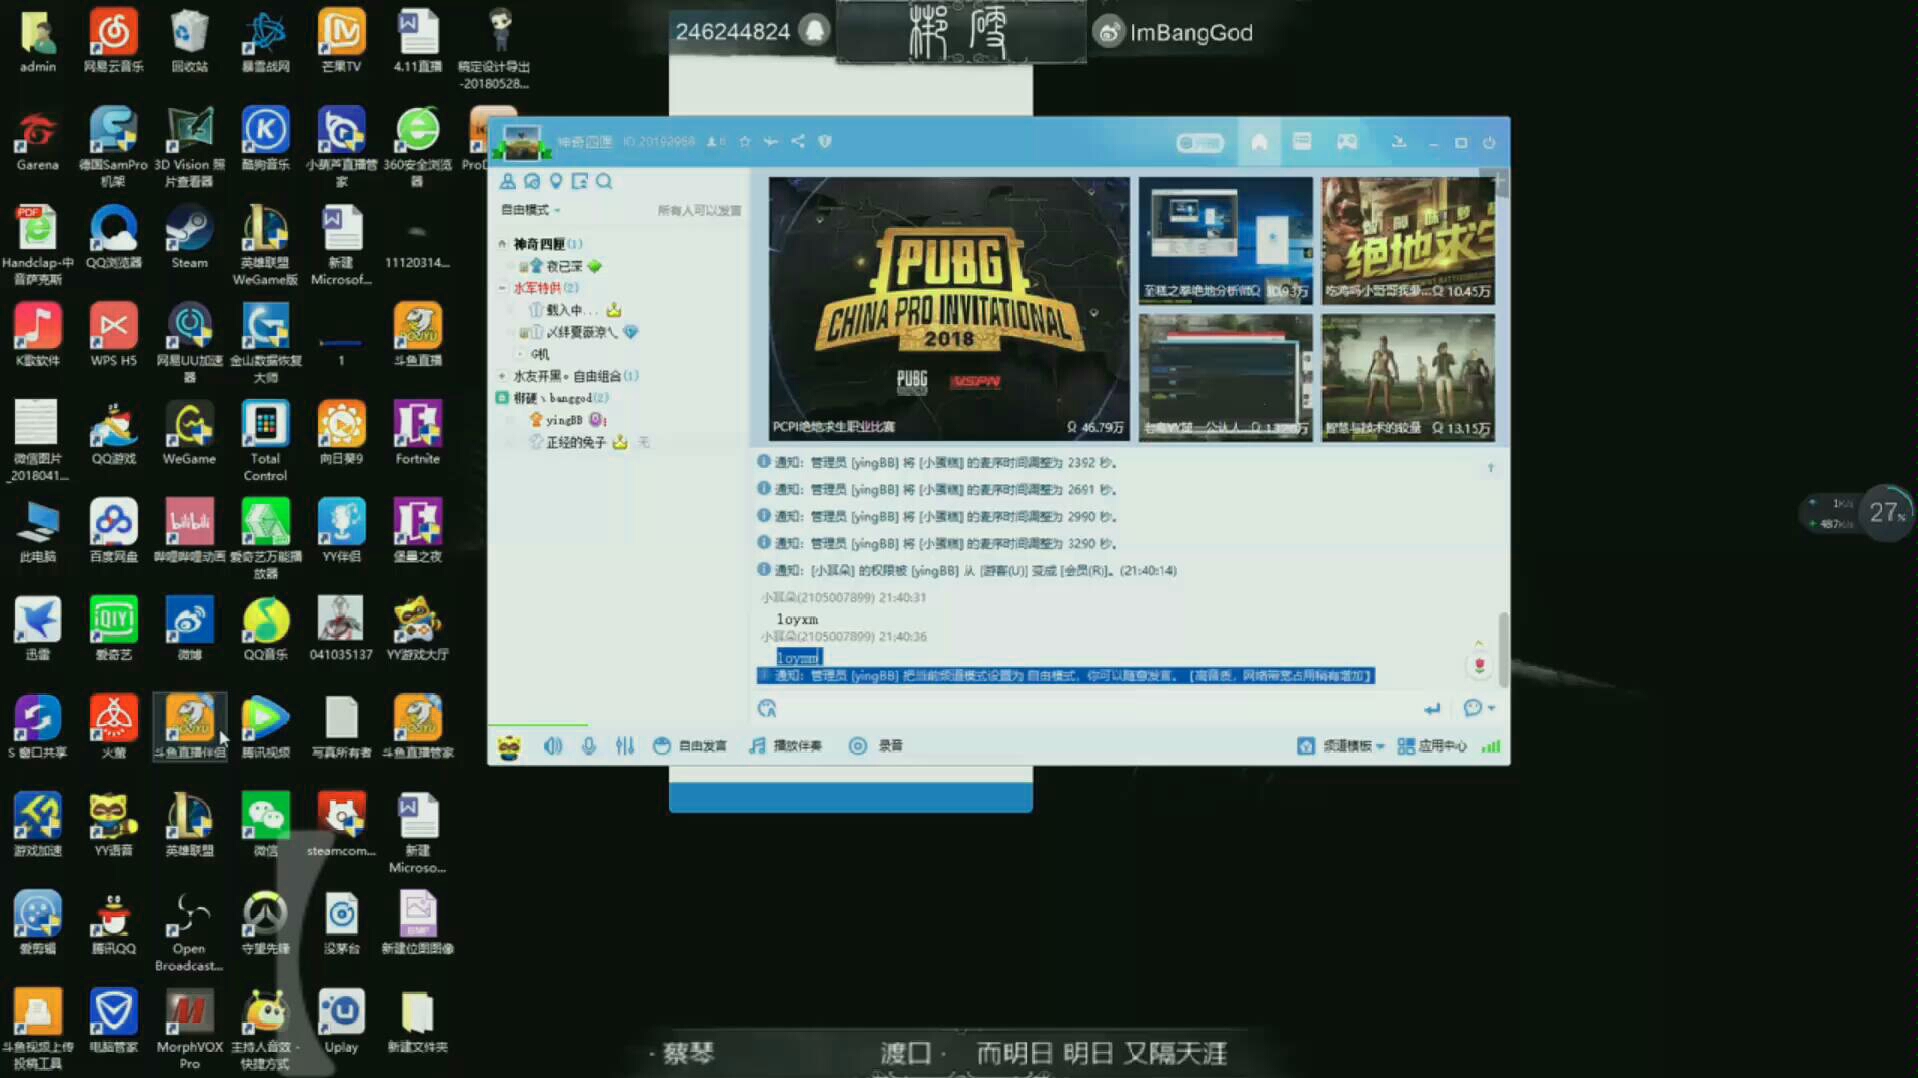Open 腾讯QQ desktop shortcut
Screen dimensions: 1918x1078
click(113, 923)
